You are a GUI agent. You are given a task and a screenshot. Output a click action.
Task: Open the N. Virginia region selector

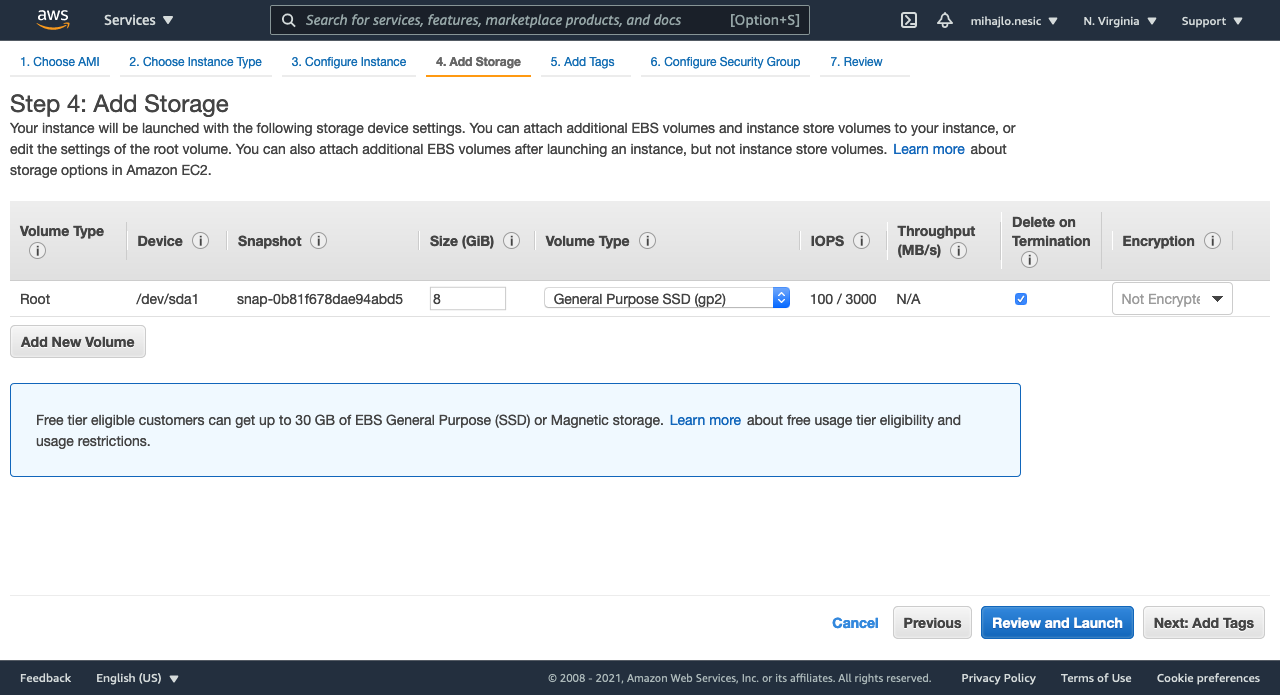pyautogui.click(x=1120, y=20)
